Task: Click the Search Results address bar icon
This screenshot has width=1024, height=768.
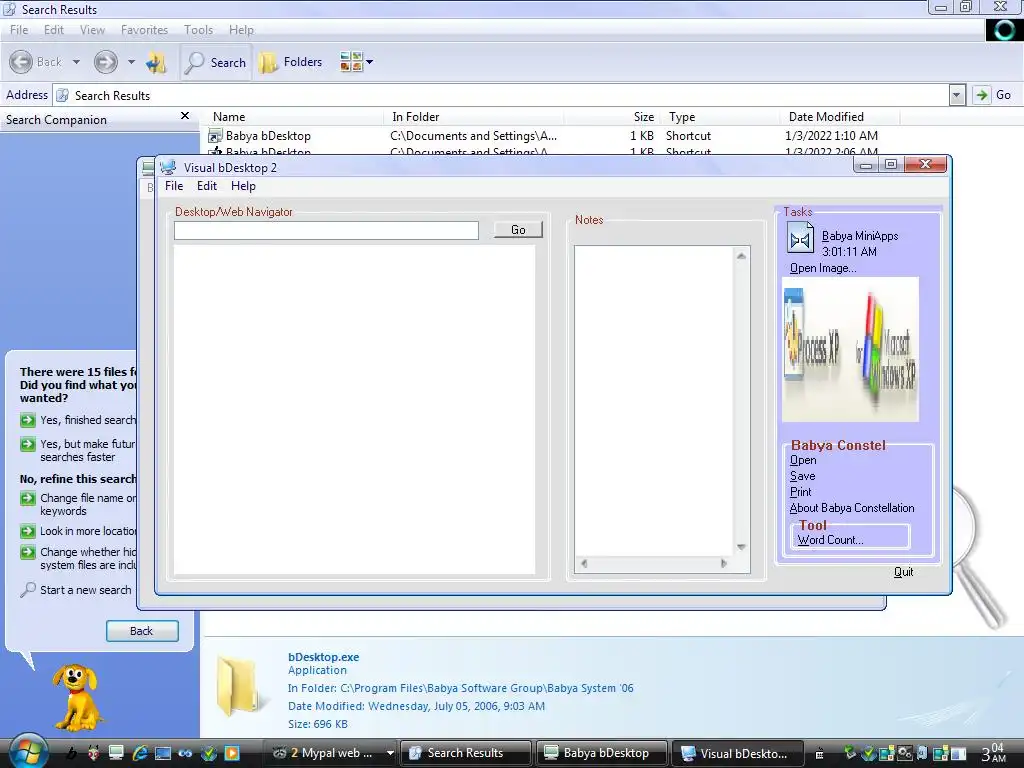Action: [x=63, y=95]
